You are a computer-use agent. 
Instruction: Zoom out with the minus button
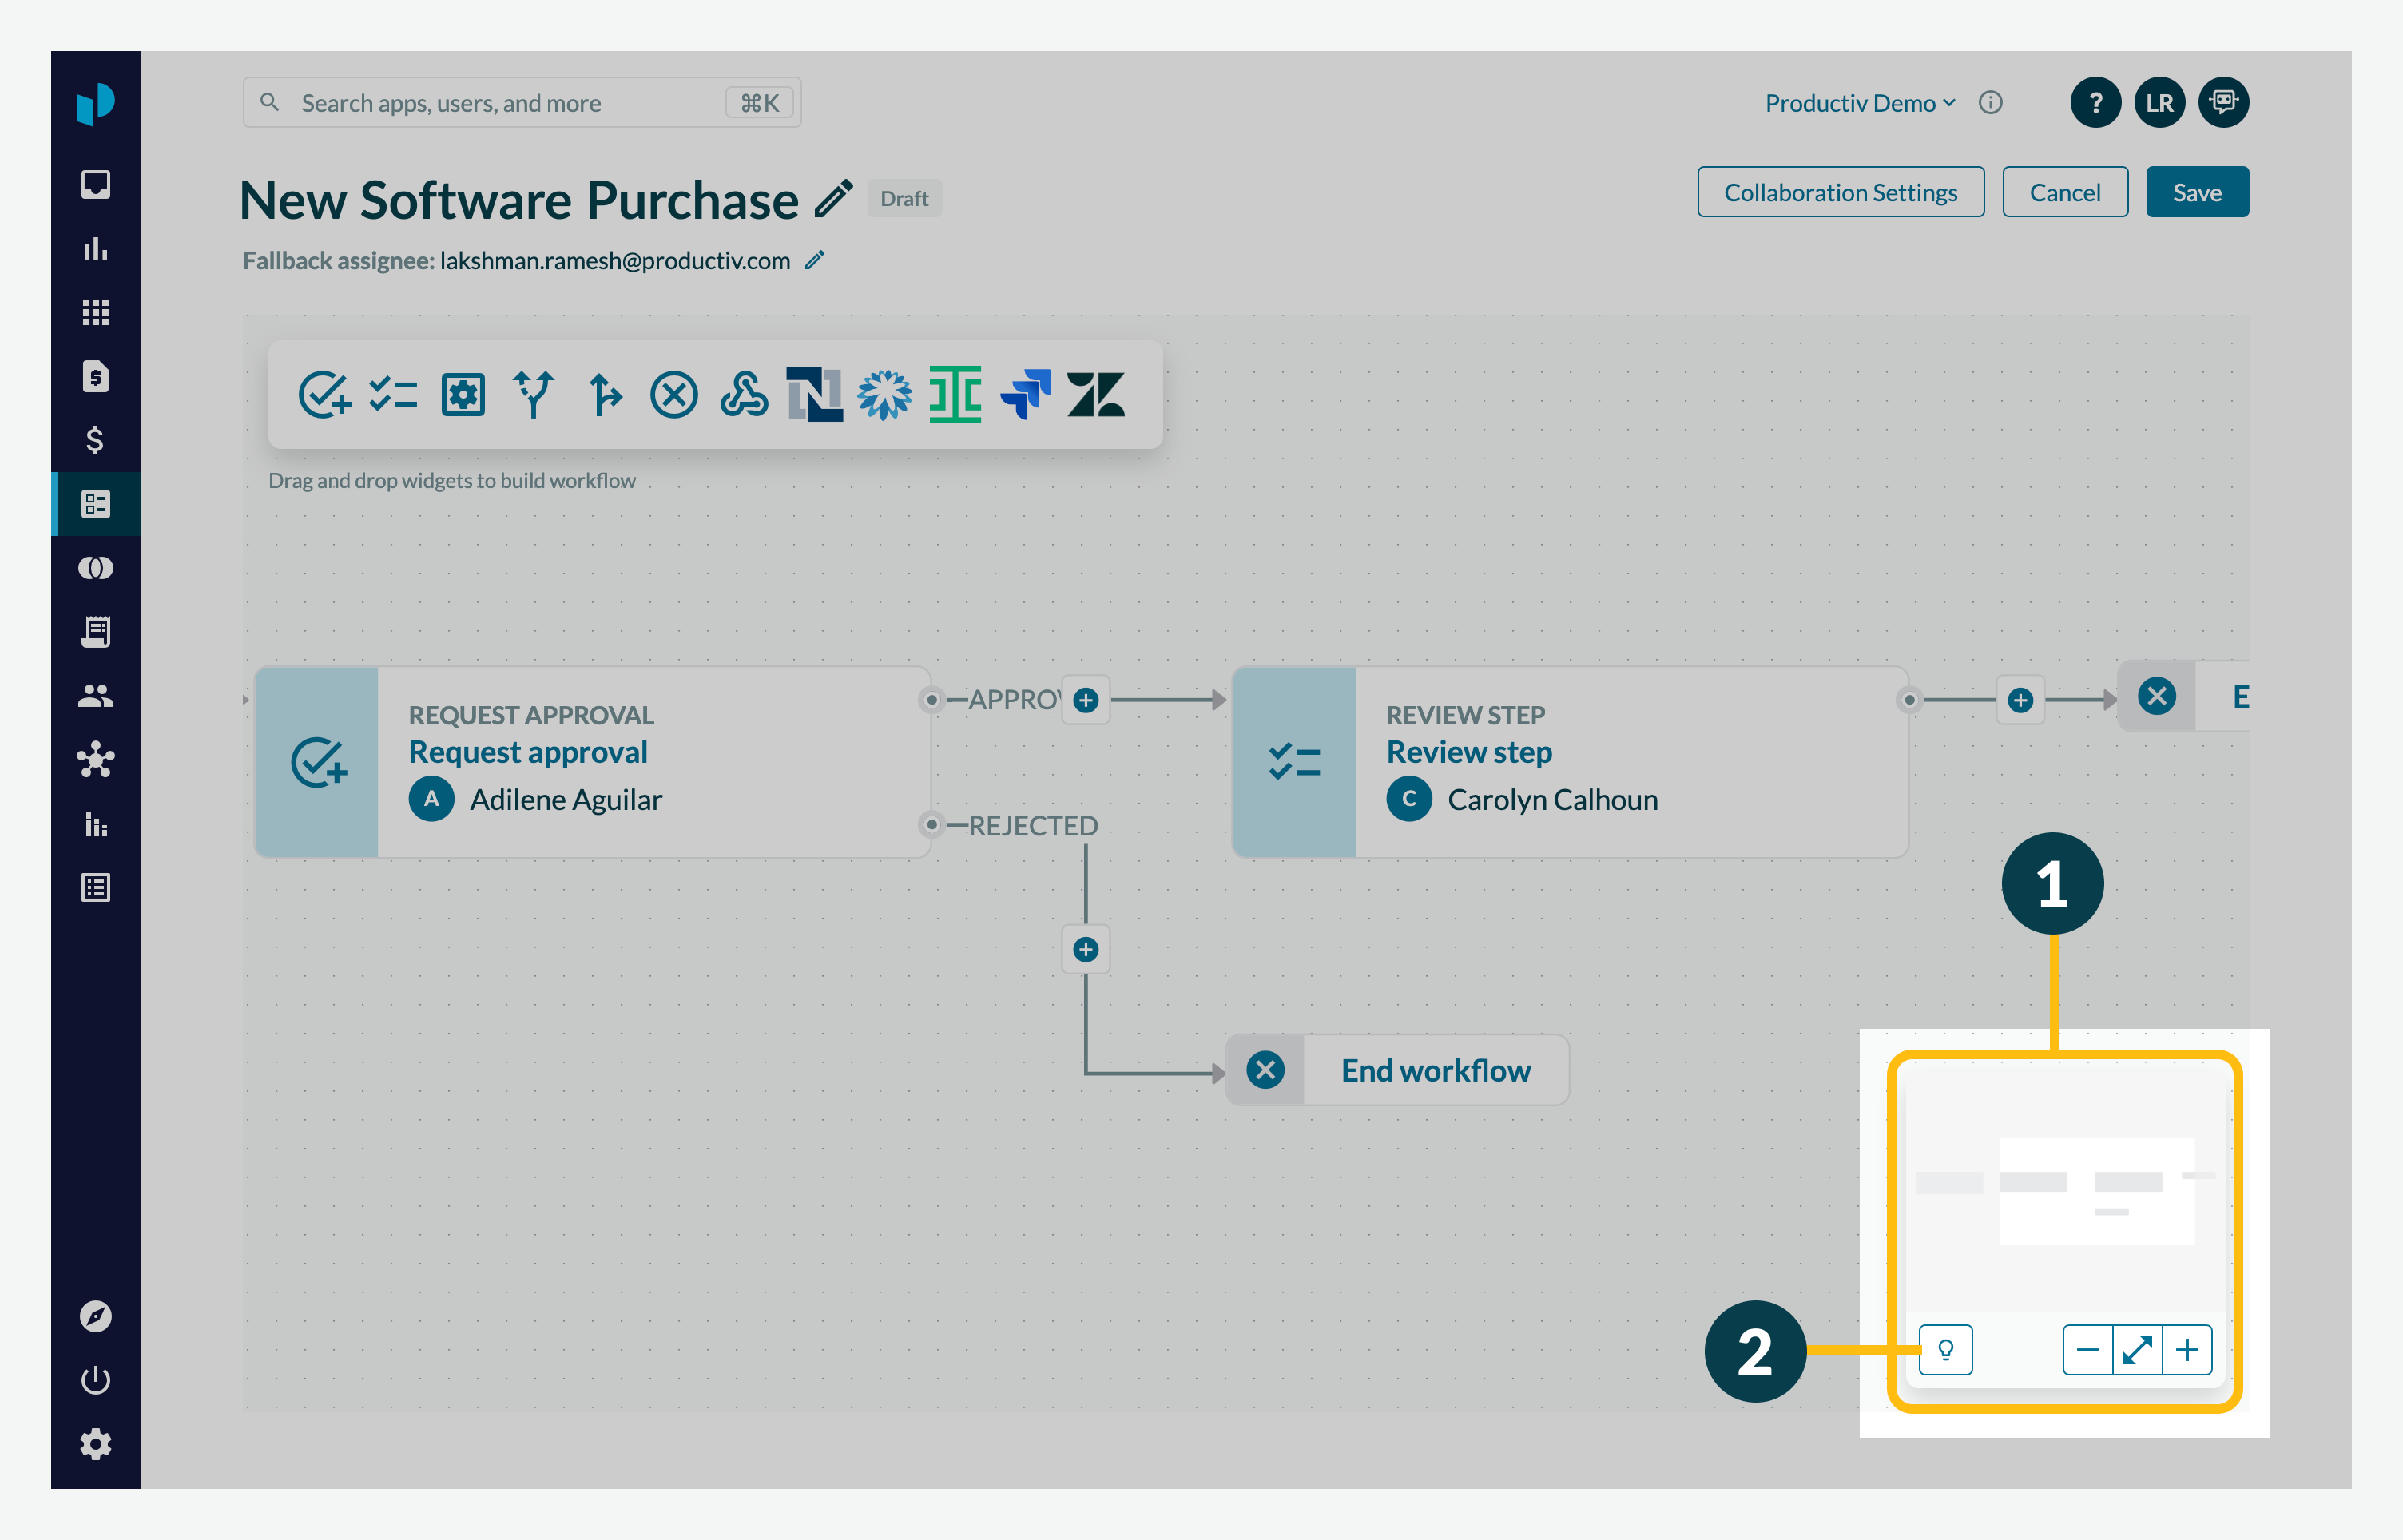click(2087, 1350)
